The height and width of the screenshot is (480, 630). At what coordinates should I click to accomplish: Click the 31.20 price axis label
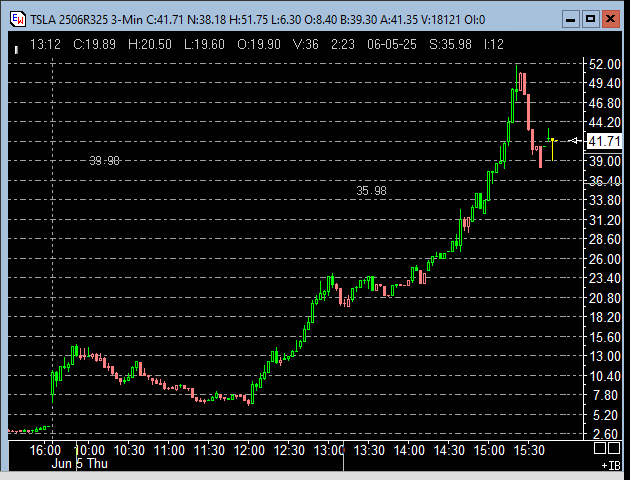click(604, 220)
